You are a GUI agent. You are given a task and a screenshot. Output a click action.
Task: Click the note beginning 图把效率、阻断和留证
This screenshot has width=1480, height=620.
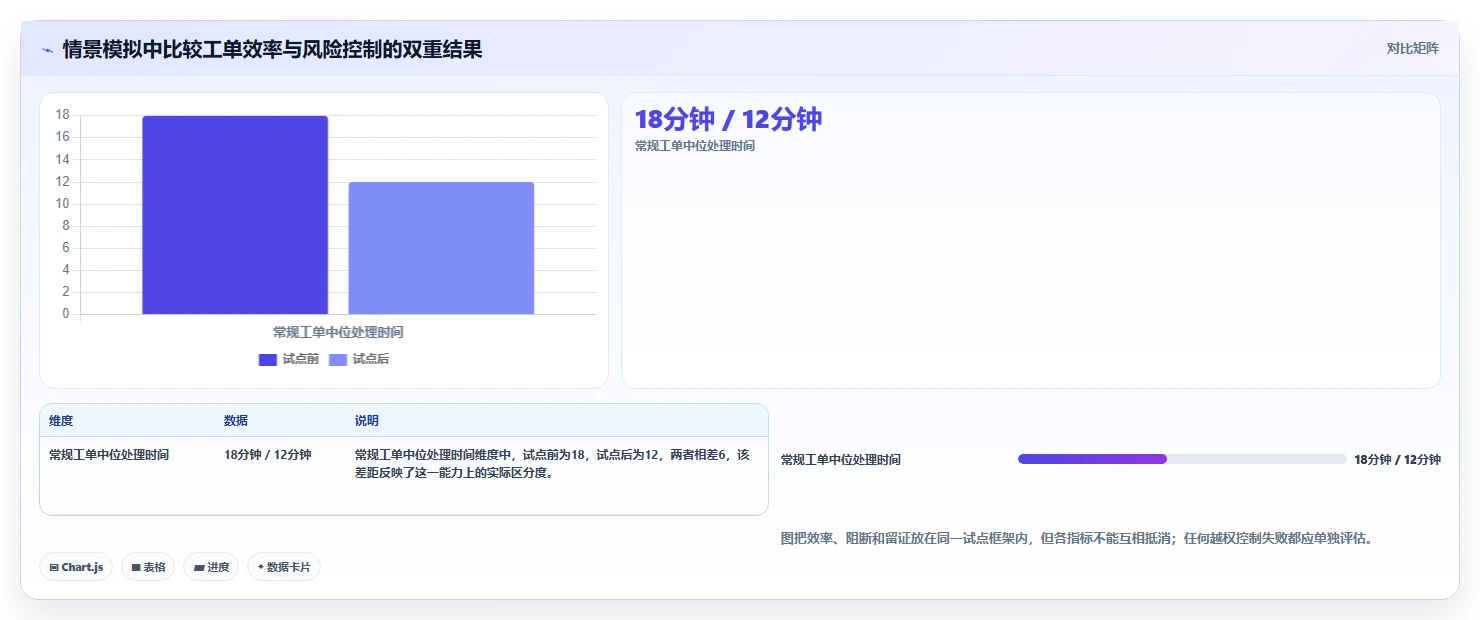[x=1077, y=538]
